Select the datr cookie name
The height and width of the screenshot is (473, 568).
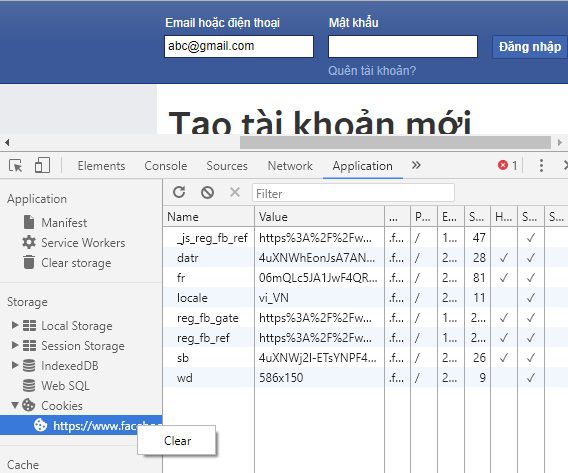pos(188,258)
